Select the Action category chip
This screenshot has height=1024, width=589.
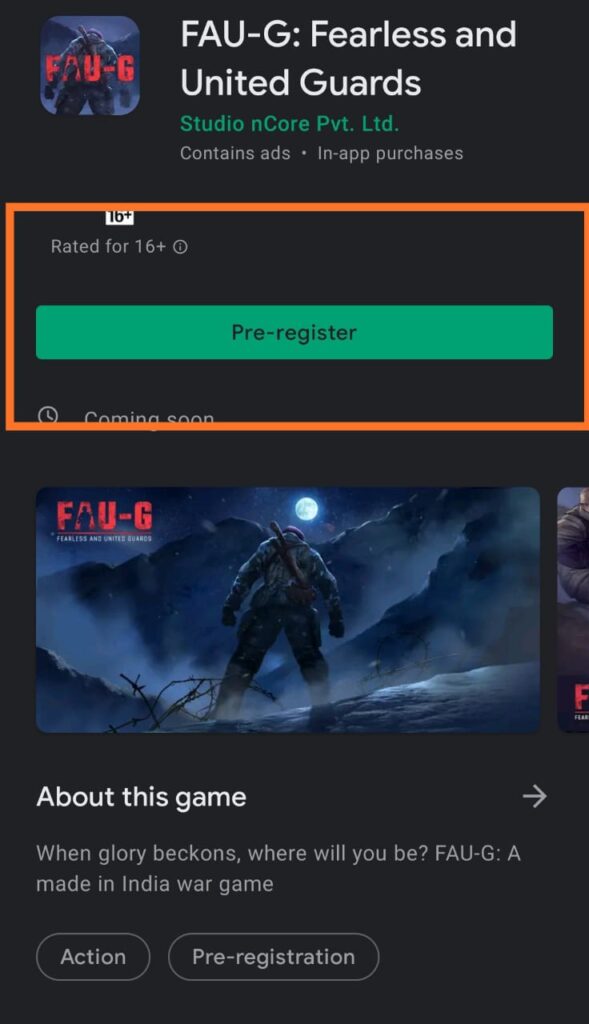[93, 957]
